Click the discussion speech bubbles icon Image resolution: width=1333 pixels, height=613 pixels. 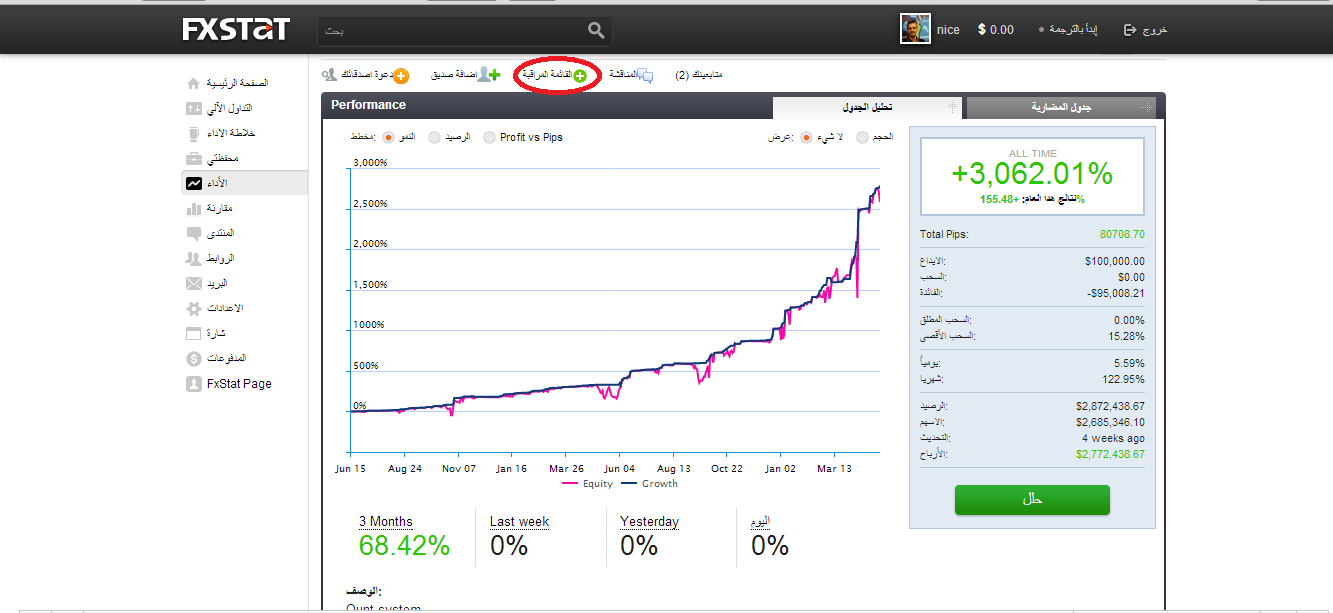pos(645,76)
